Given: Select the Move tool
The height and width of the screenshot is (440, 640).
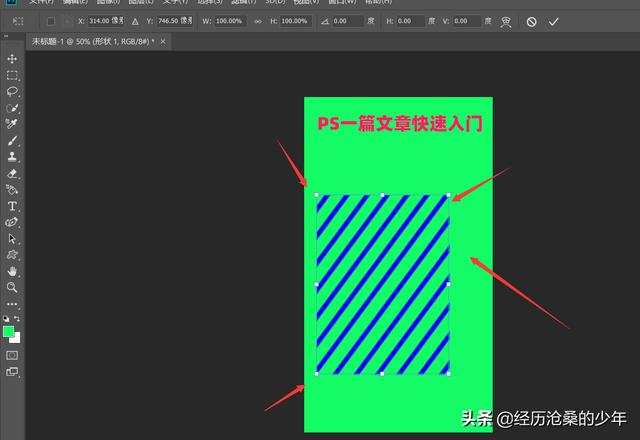Looking at the screenshot, I should (12, 59).
